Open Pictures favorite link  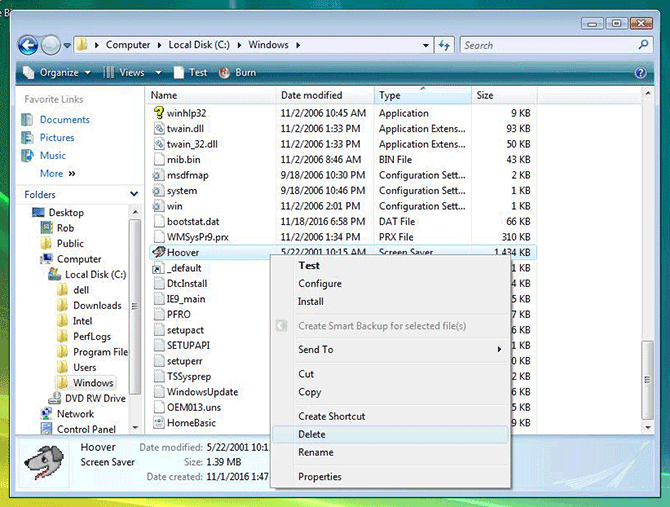(57, 138)
